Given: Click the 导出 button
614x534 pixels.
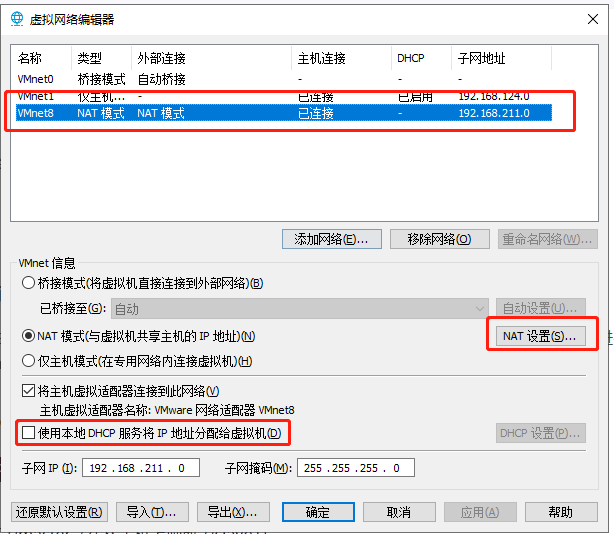Looking at the screenshot, I should pyautogui.click(x=233, y=512).
